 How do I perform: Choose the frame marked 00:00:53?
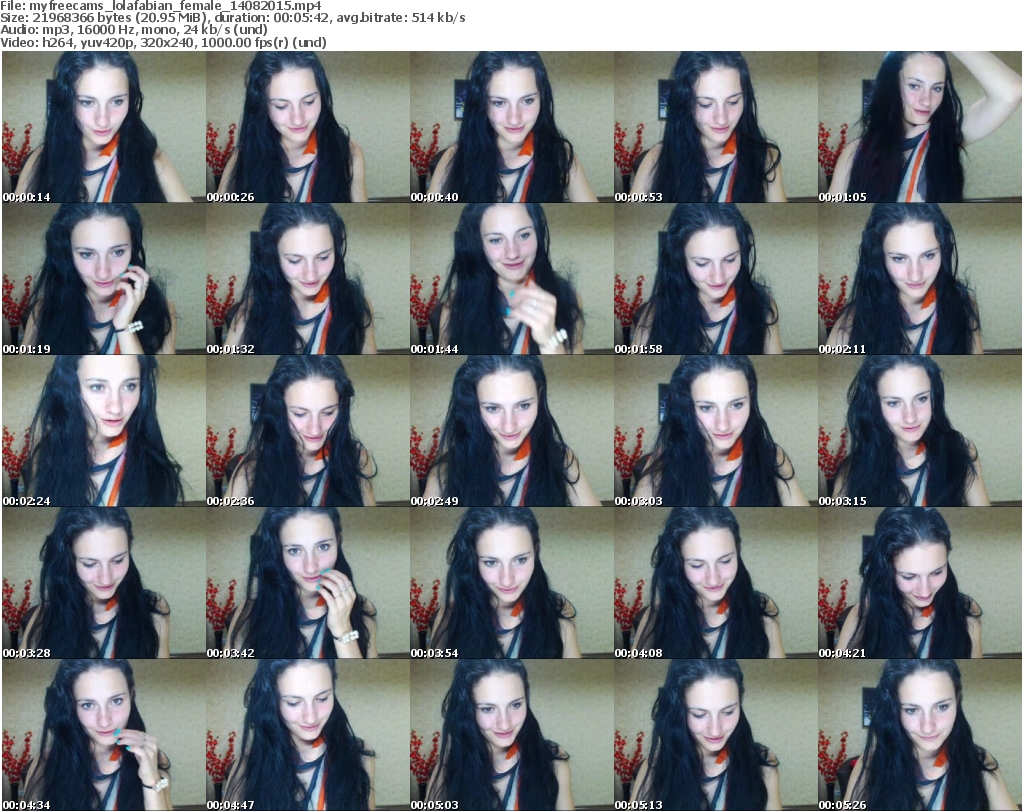coord(716,127)
